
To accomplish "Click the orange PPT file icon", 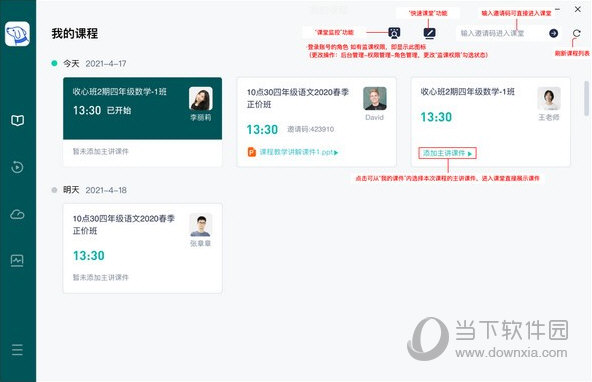I will point(251,152).
